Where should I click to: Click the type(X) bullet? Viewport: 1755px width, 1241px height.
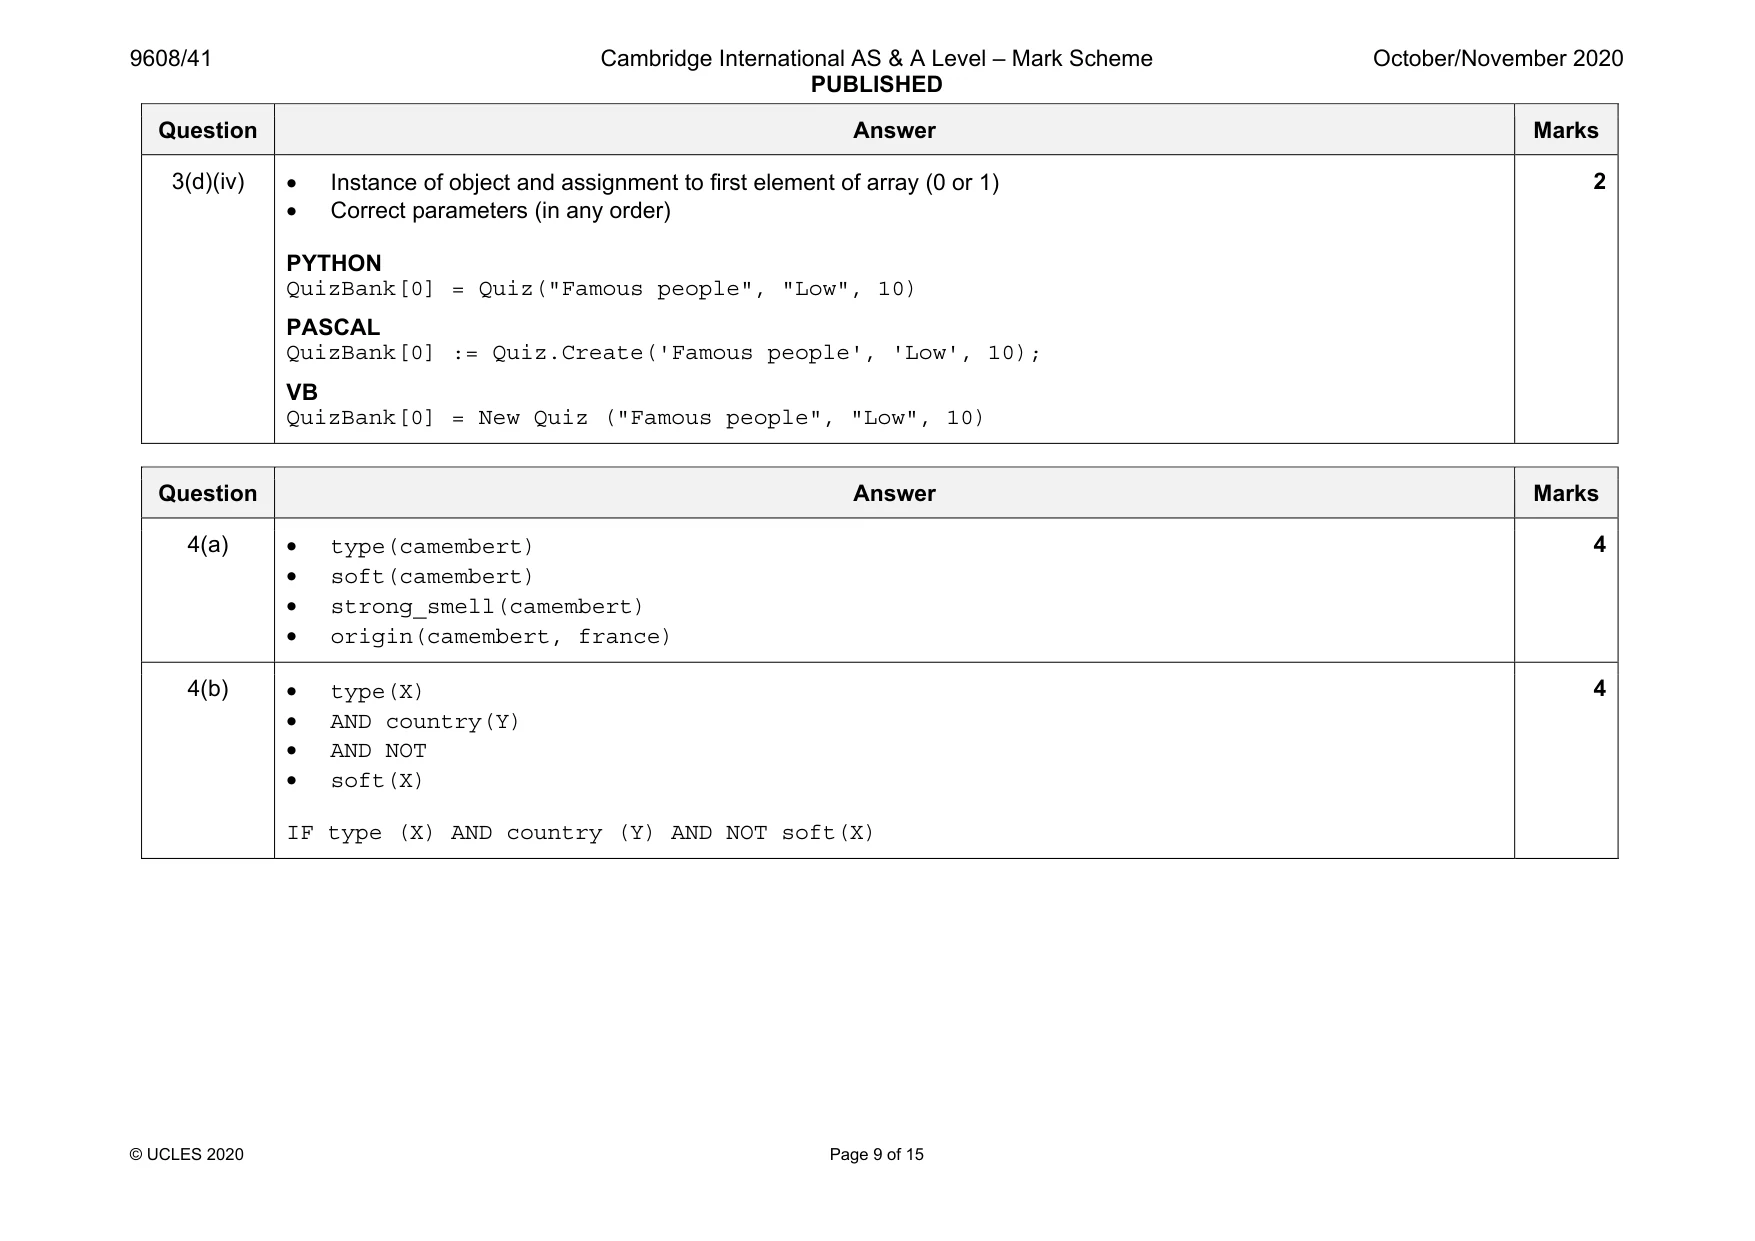click(377, 692)
